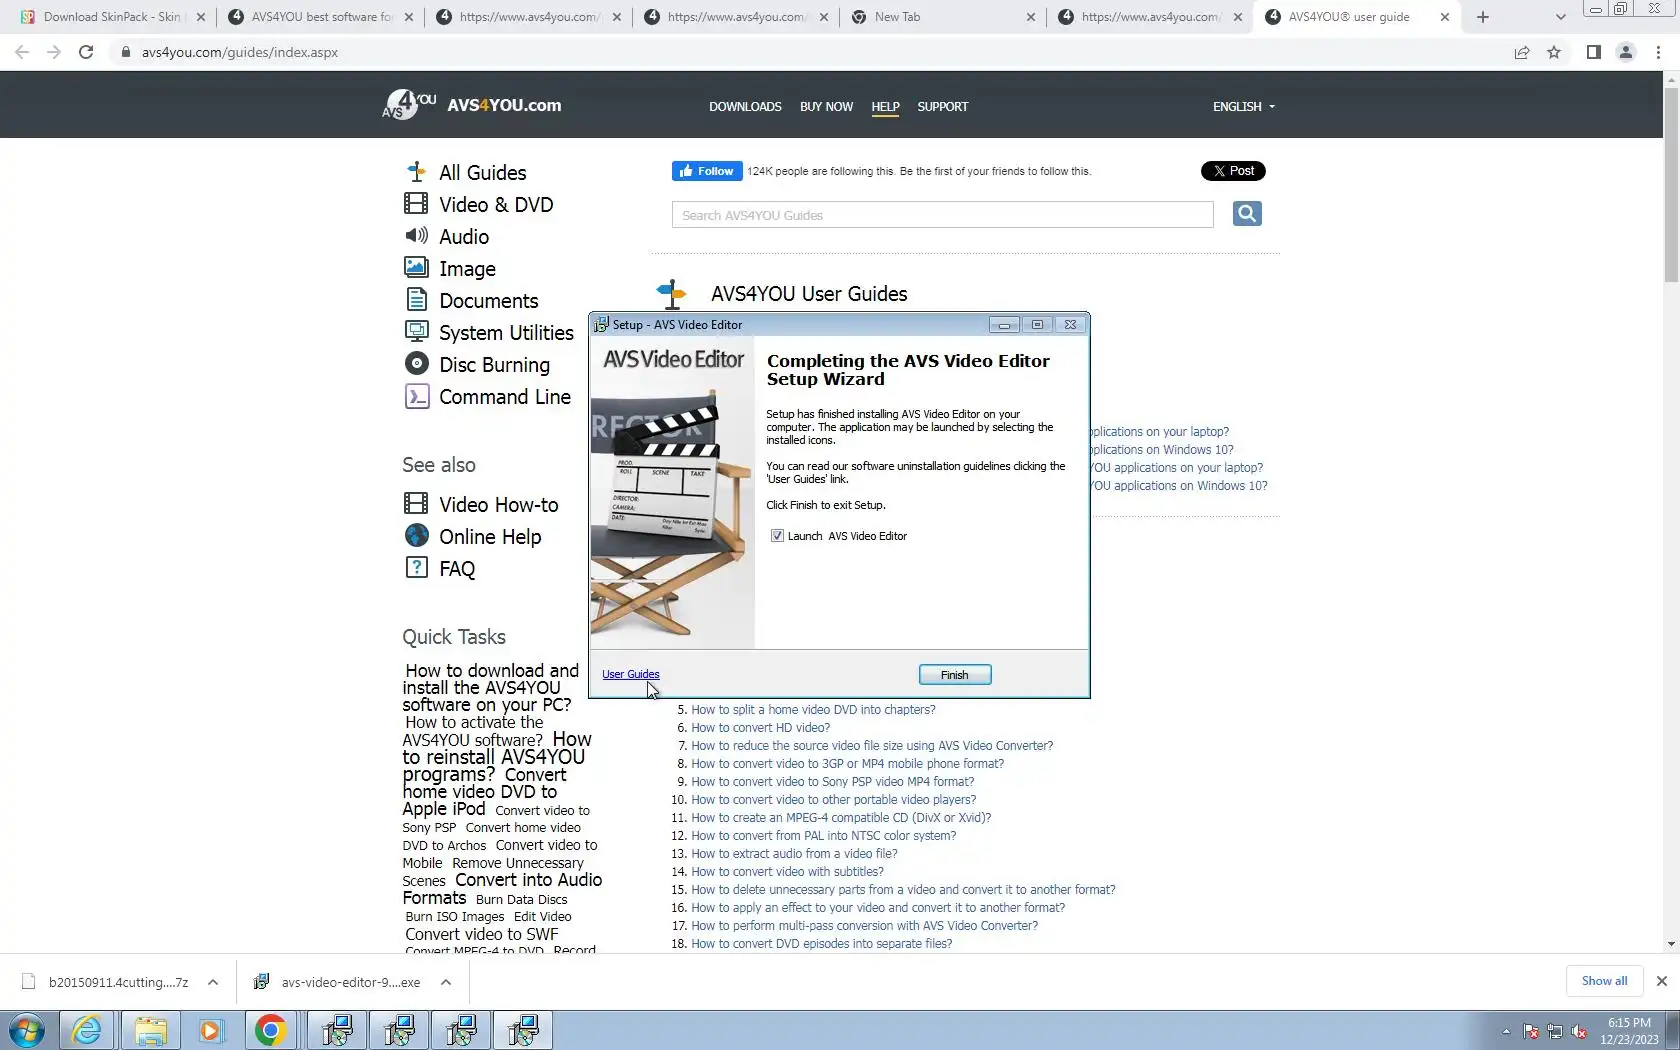This screenshot has height=1050, width=1680.
Task: Show hidden system tray icons arrow
Action: coord(1506,1031)
